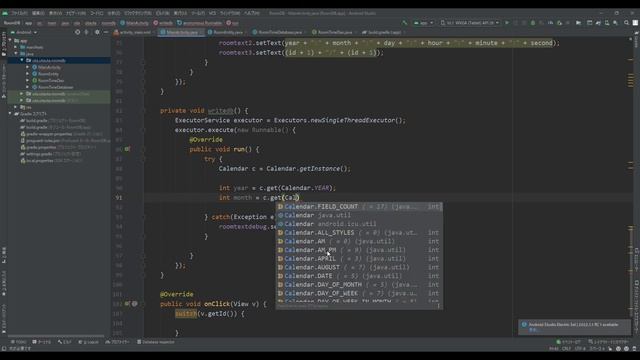This screenshot has width=640, height=360.
Task: Select MainActivity in the project tree
Action: [49, 67]
